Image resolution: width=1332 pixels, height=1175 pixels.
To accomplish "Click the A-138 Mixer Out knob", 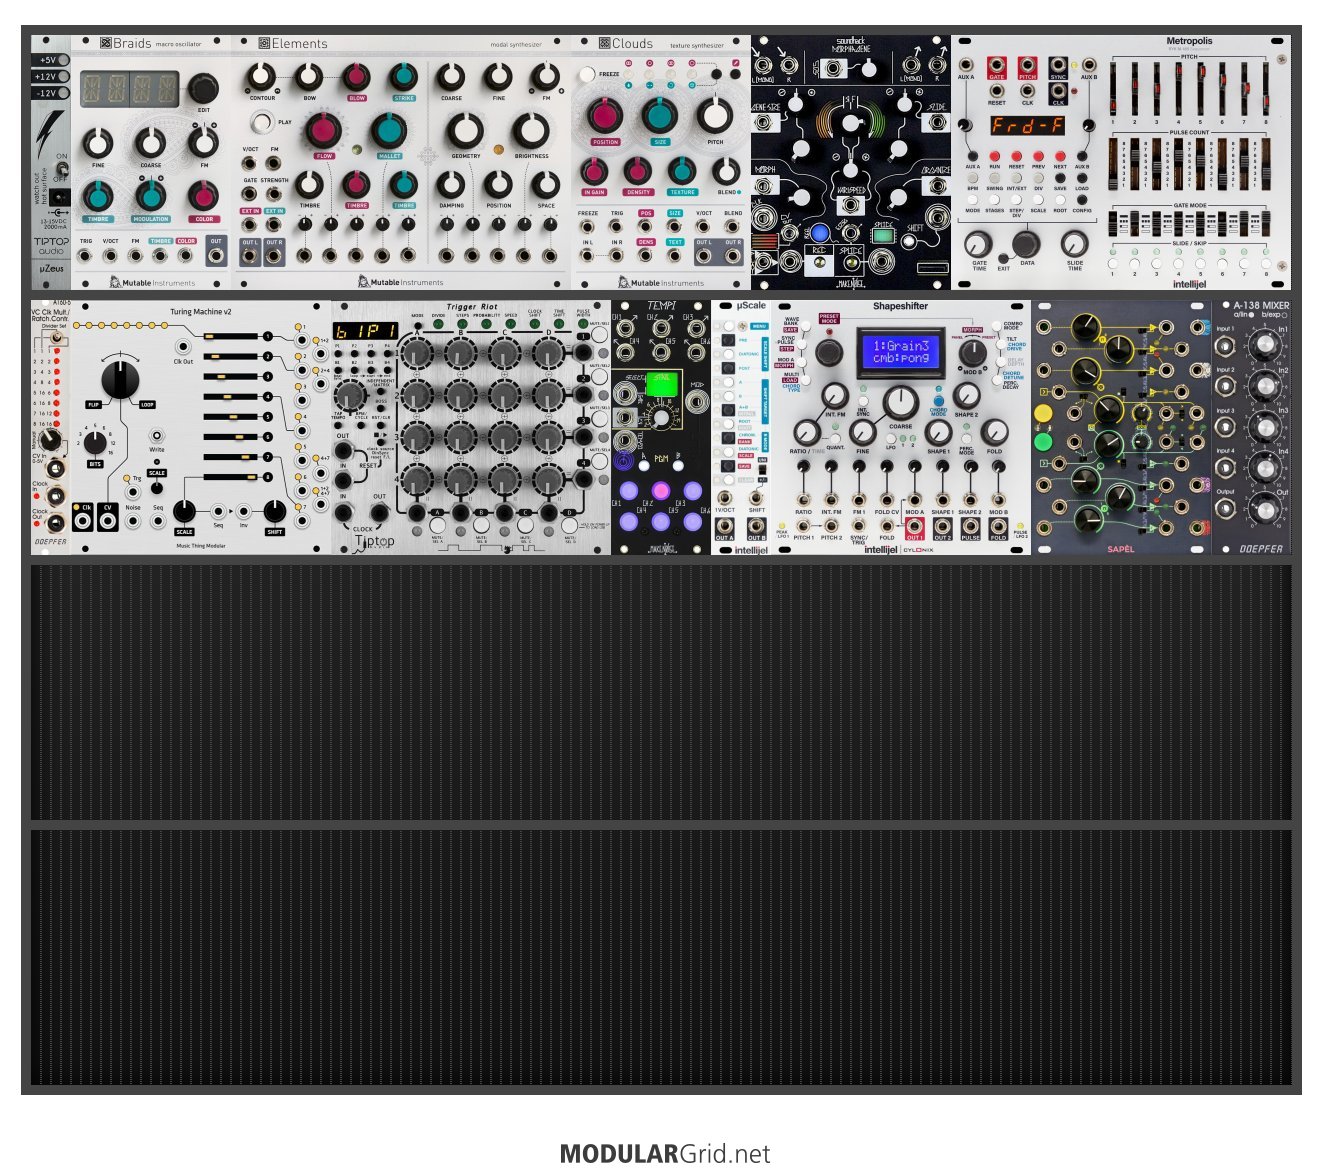I will pos(1264,509).
